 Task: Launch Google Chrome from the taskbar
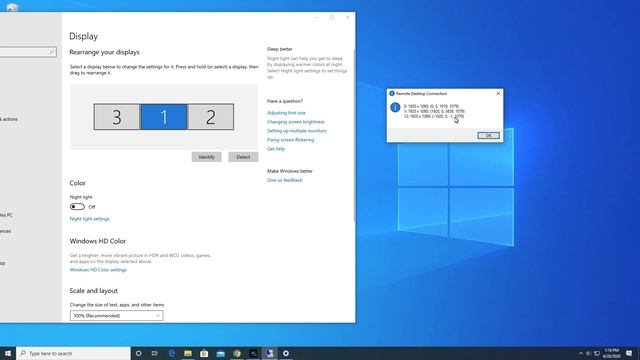pyautogui.click(x=237, y=353)
